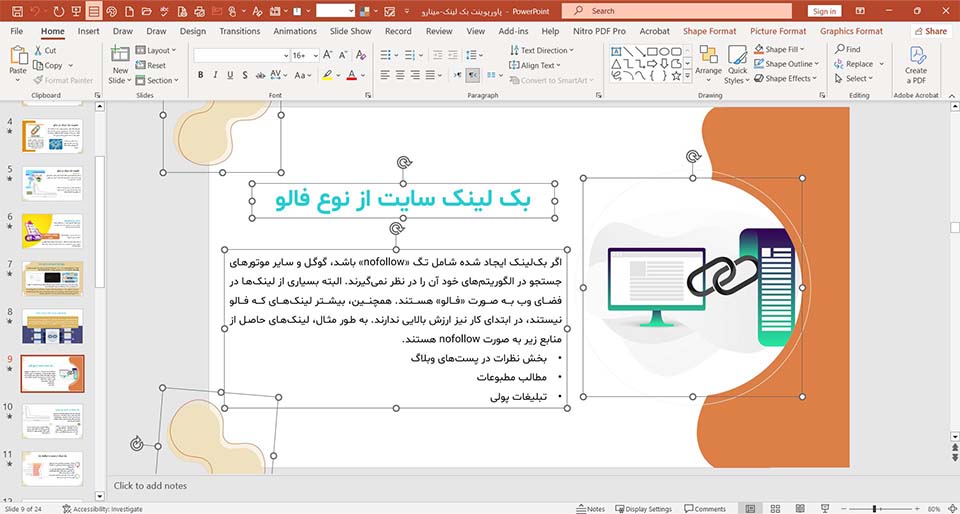The image size is (960, 514).
Task: Open the Font dialog launcher
Action: point(368,95)
